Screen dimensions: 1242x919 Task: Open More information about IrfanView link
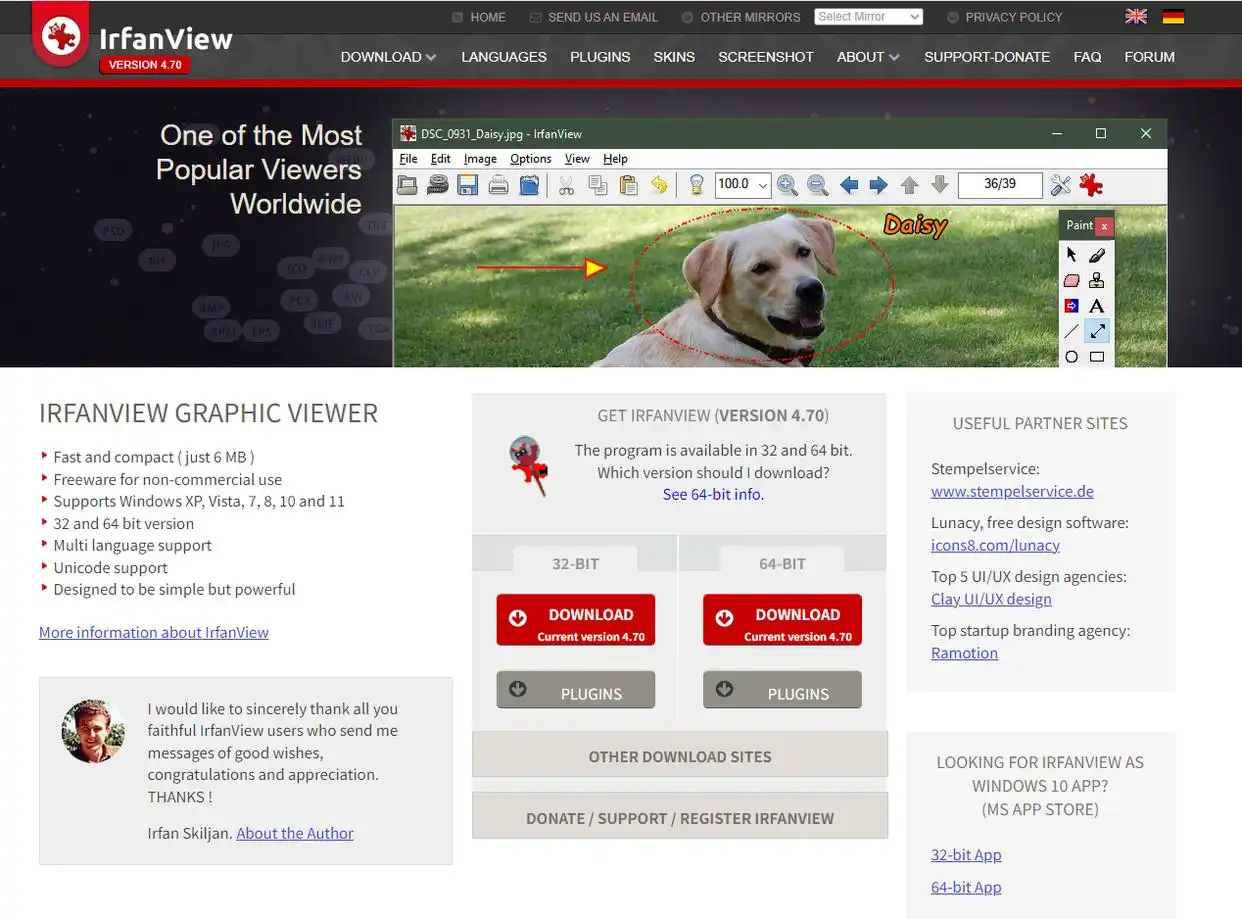click(x=154, y=632)
